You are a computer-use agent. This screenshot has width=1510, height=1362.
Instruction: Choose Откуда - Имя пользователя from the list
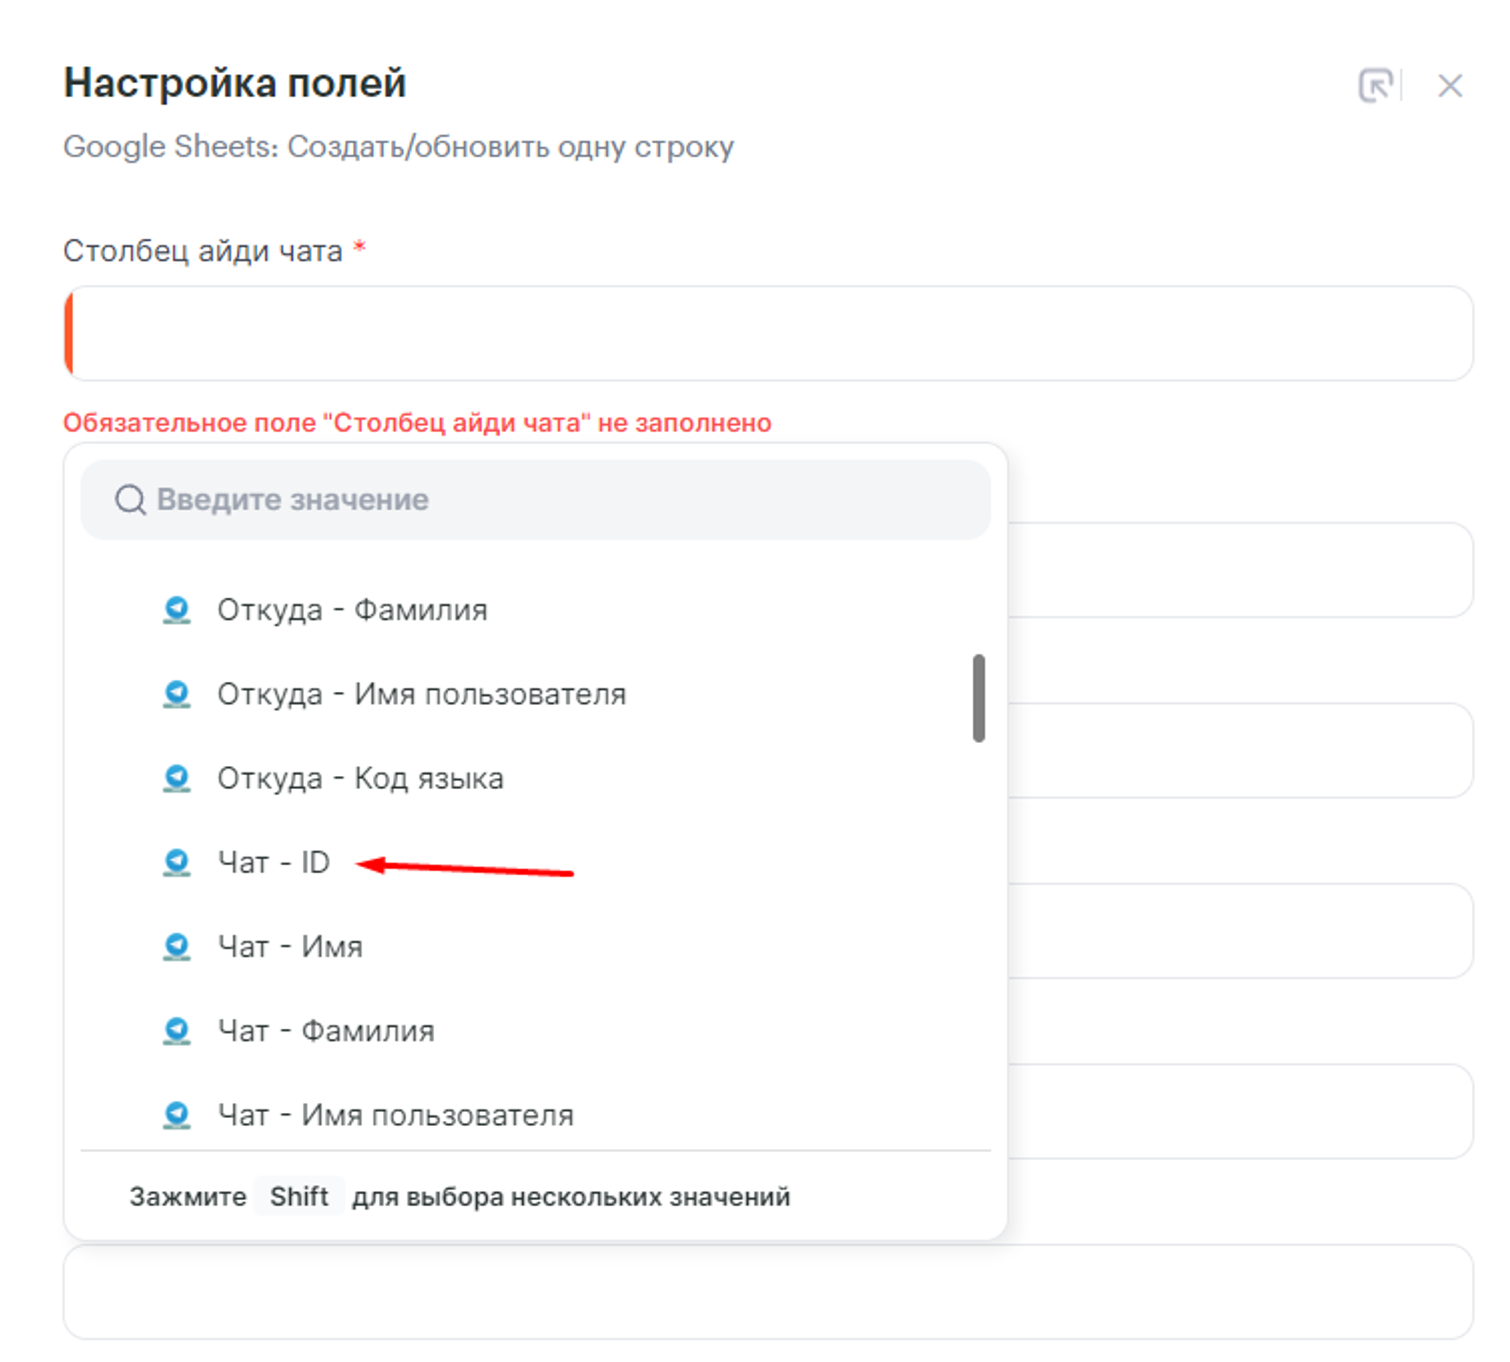421,694
